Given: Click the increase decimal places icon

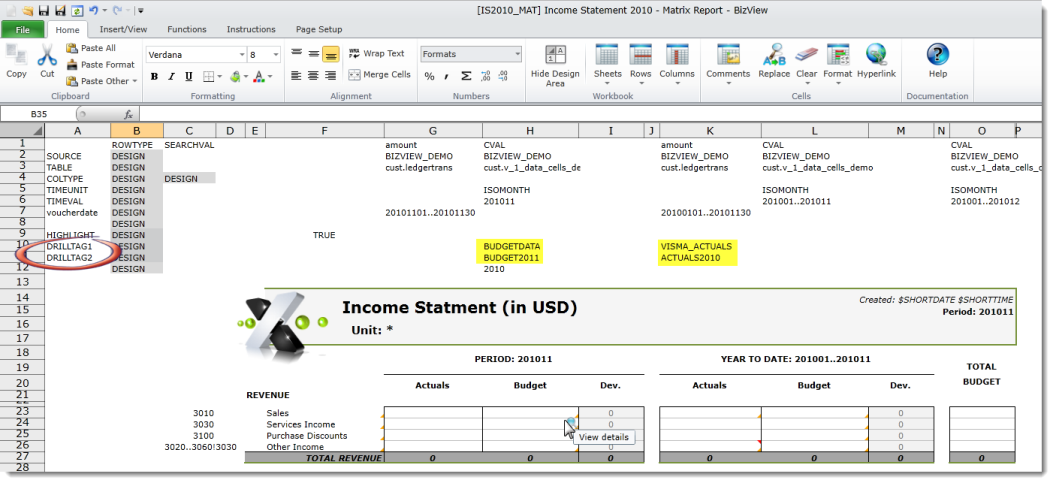Looking at the screenshot, I should [x=486, y=77].
